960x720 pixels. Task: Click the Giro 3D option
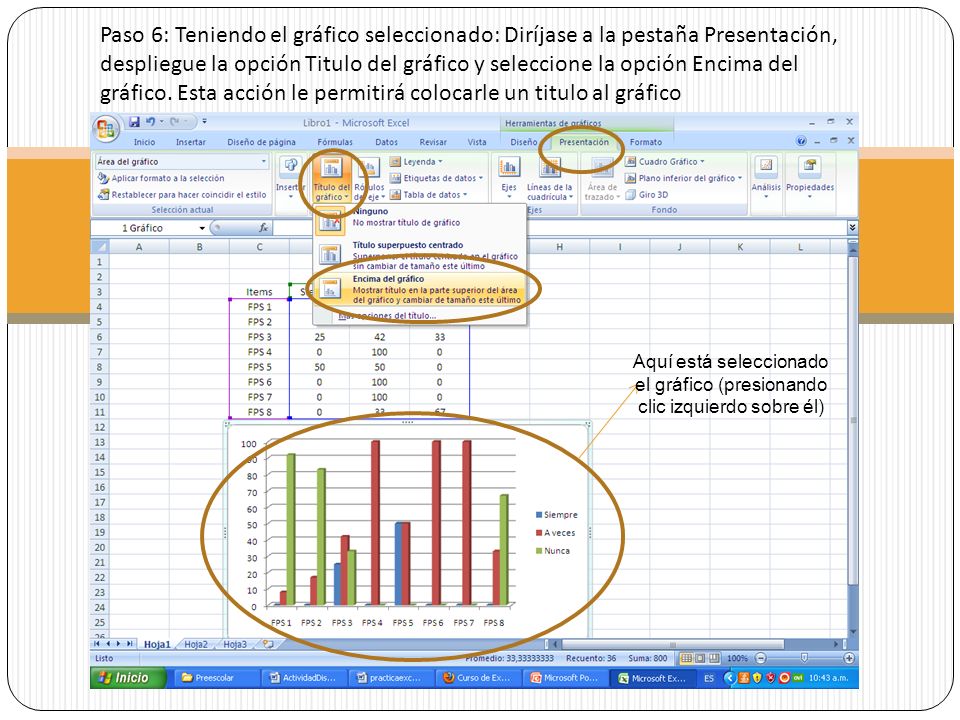pos(647,195)
